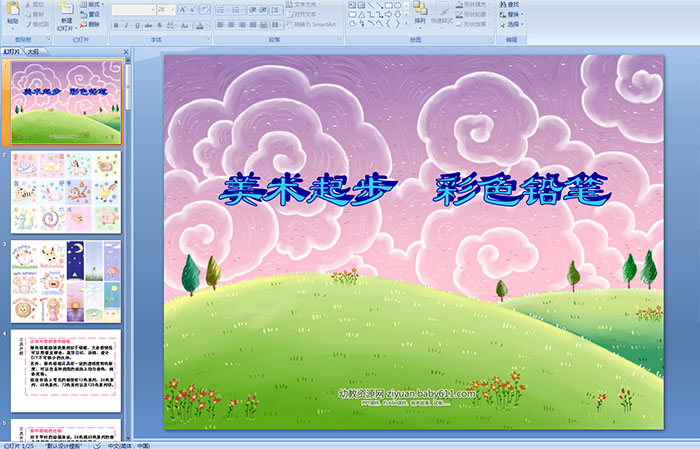Insert a New Slide (新建幻灯片)
Screen dimensions: 700x449
[x=66, y=16]
